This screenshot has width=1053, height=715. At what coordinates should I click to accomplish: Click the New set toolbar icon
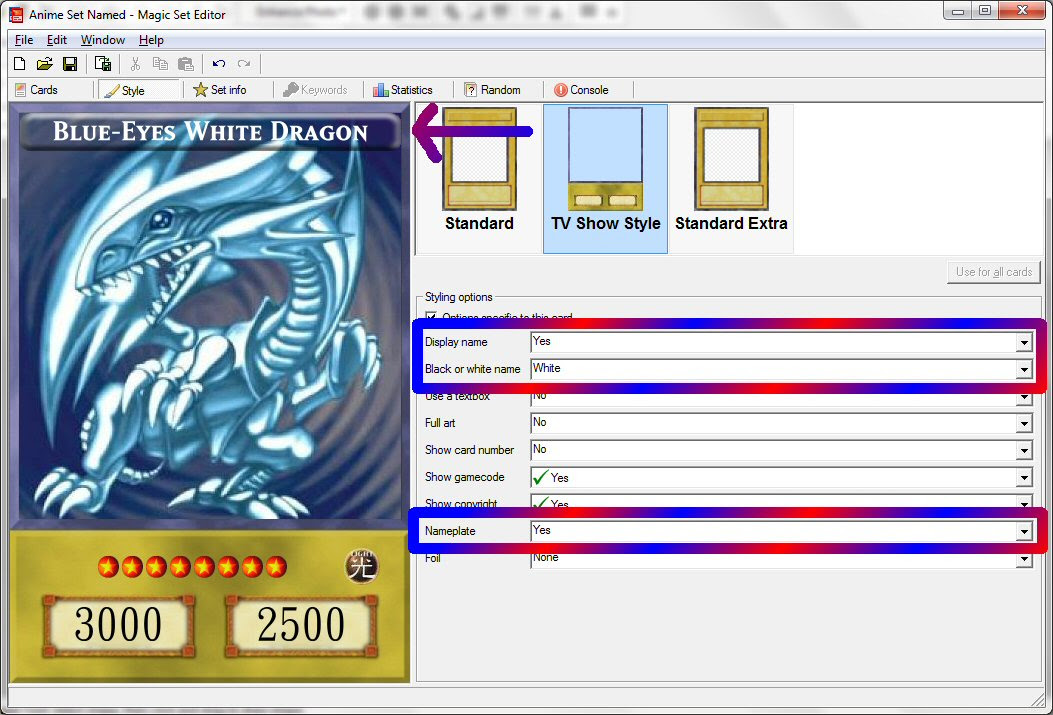(19, 64)
